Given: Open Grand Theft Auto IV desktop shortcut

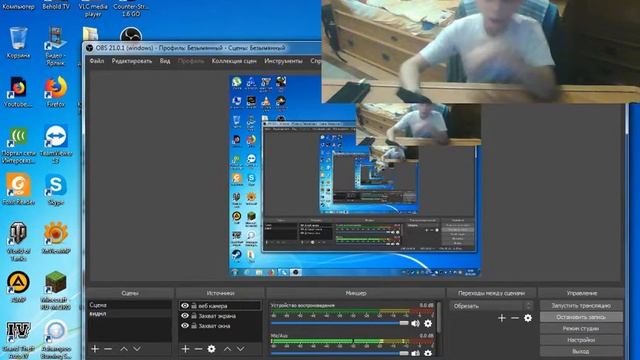Looking at the screenshot, I should pyautogui.click(x=18, y=340).
